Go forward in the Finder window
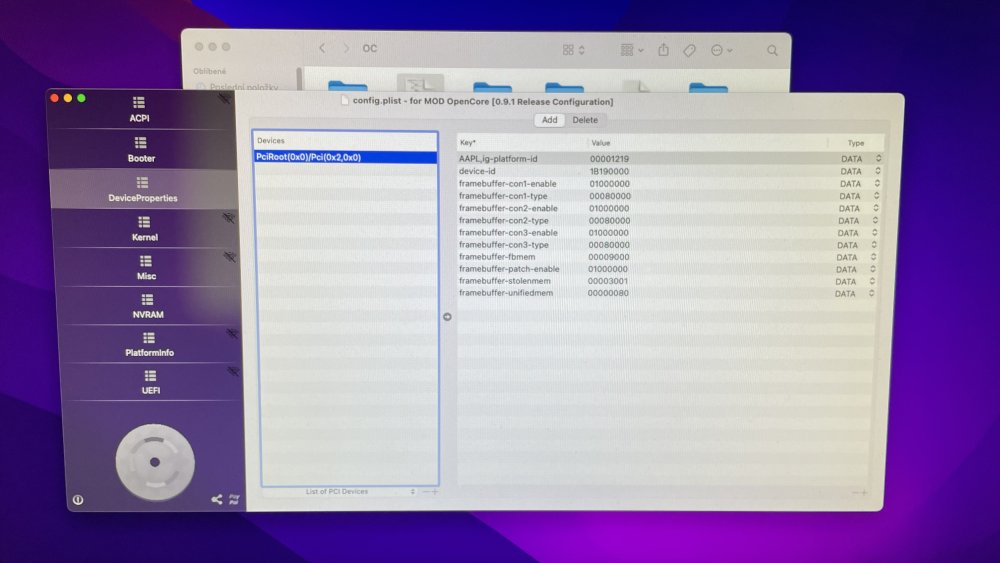1000x563 pixels. tap(346, 48)
